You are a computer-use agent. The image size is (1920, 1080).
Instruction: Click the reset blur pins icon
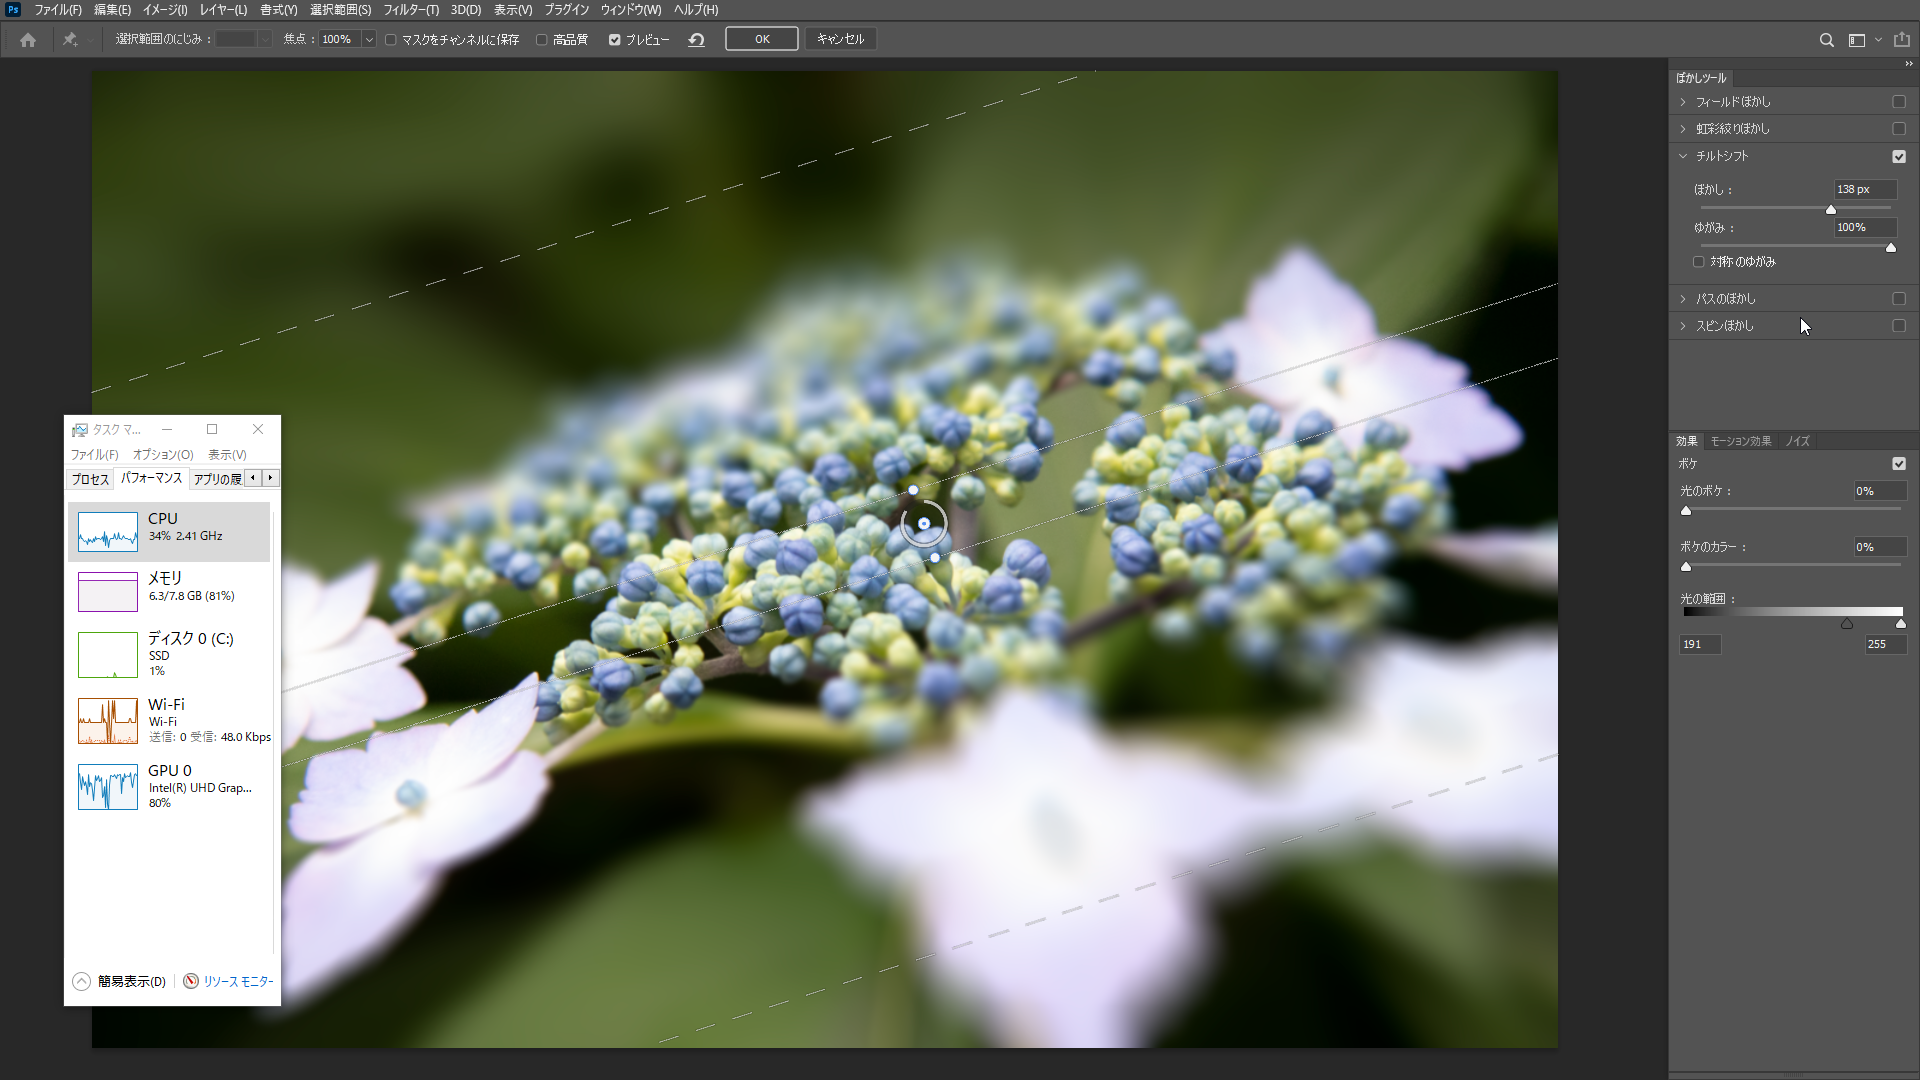697,40
